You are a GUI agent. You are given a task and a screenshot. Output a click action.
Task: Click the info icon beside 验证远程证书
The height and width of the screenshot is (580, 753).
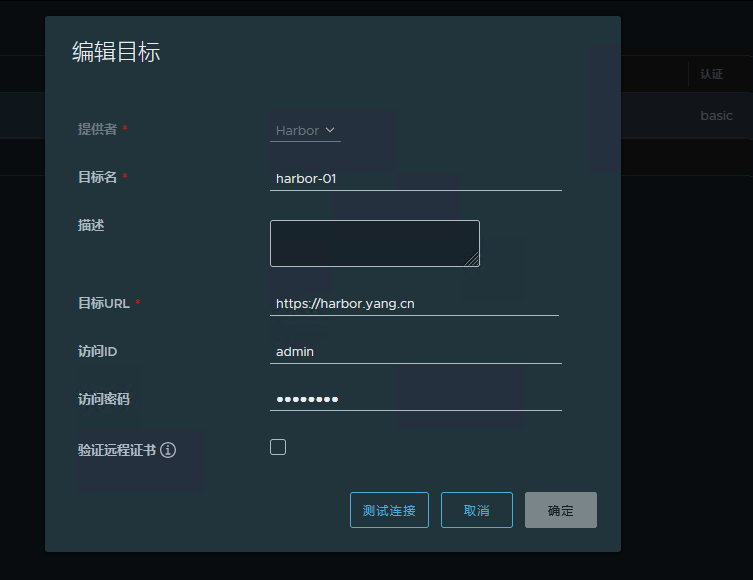168,451
